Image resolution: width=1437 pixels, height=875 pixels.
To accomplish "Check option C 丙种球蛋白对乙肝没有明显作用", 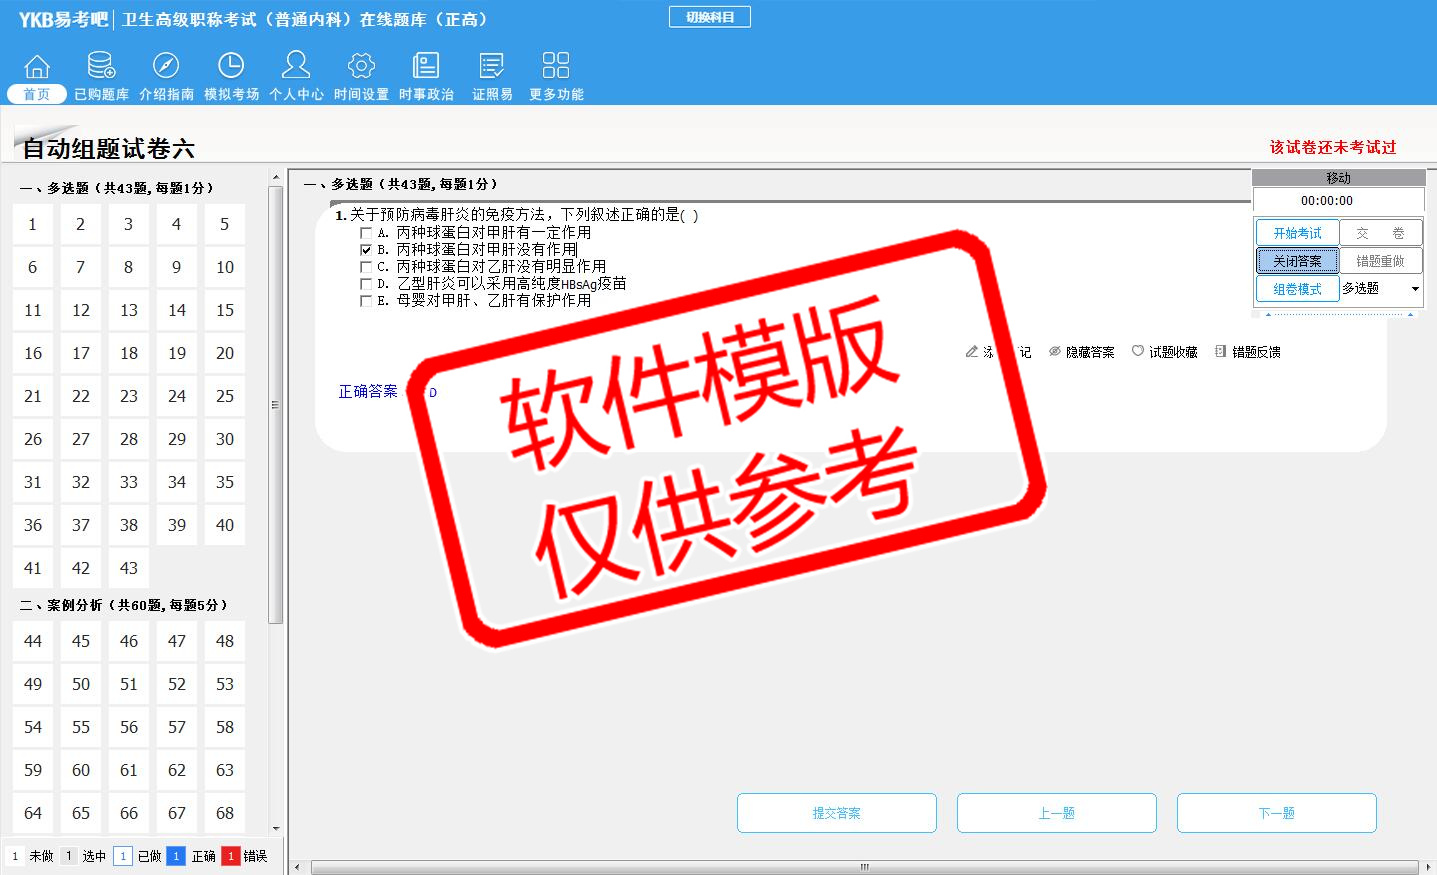I will pyautogui.click(x=366, y=267).
